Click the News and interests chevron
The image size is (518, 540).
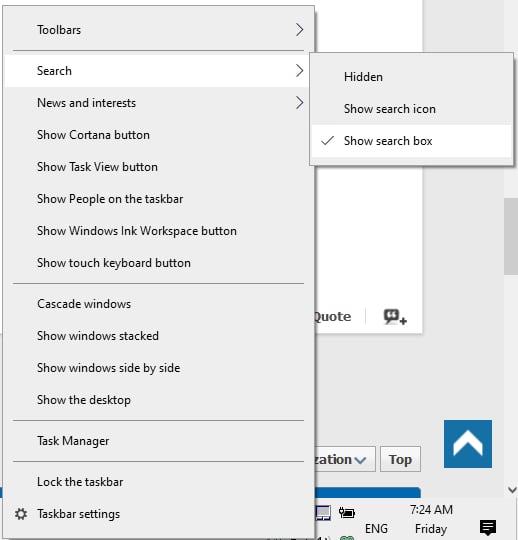[x=299, y=103]
